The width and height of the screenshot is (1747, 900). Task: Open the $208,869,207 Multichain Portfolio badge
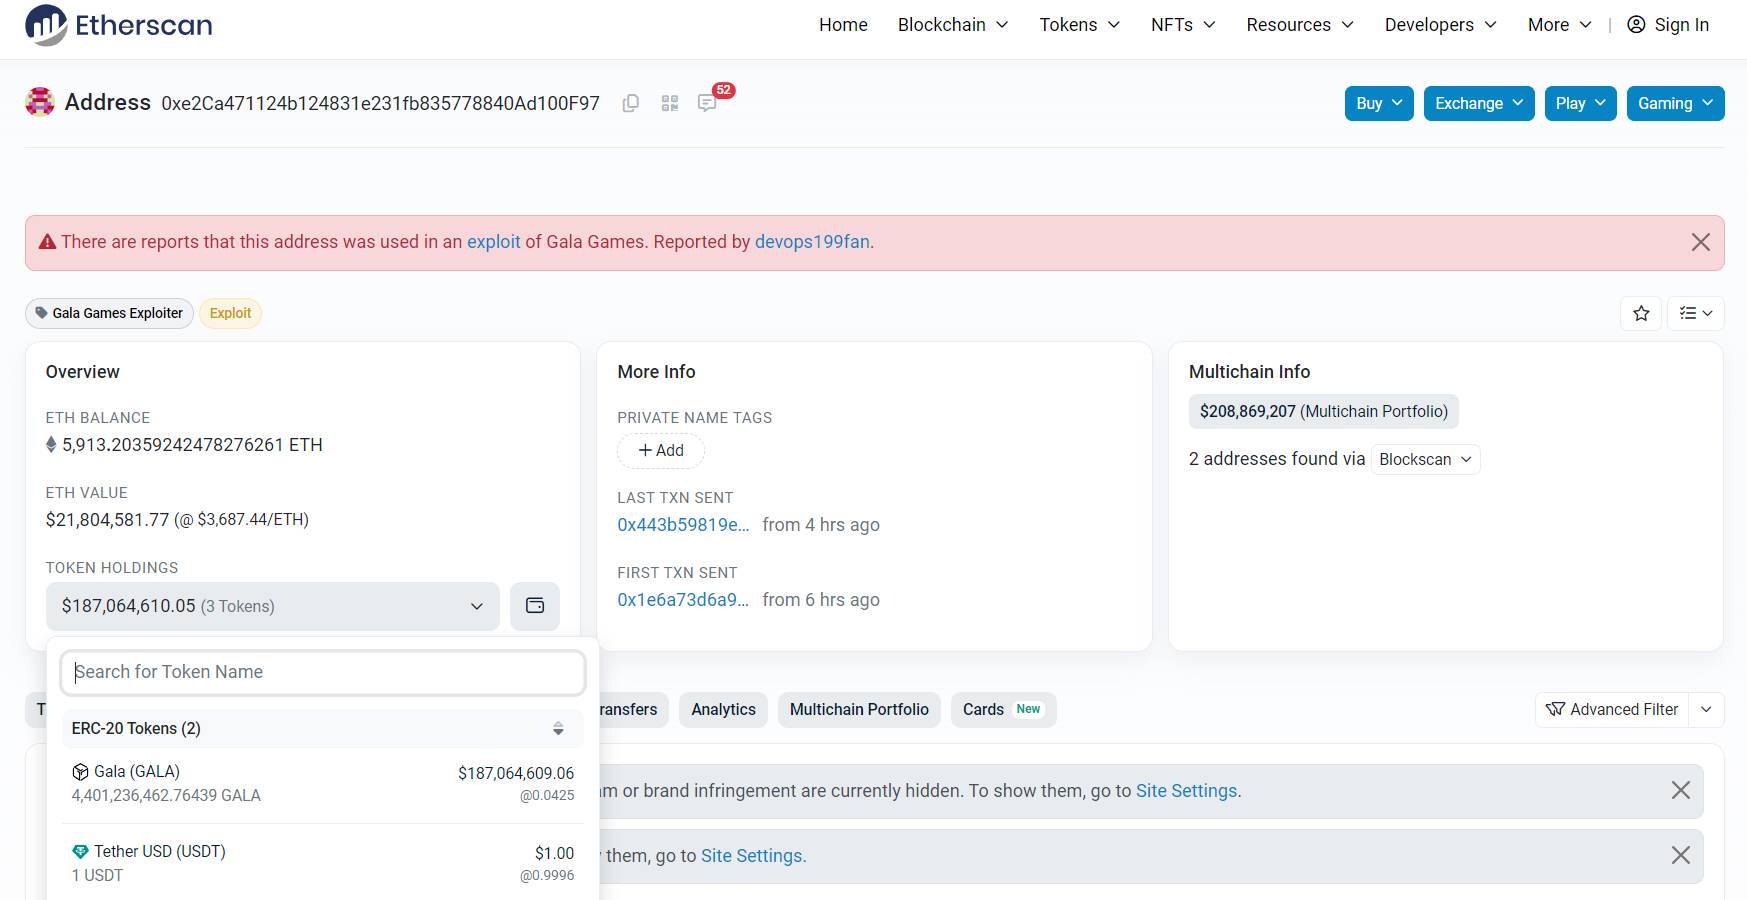pyautogui.click(x=1323, y=411)
